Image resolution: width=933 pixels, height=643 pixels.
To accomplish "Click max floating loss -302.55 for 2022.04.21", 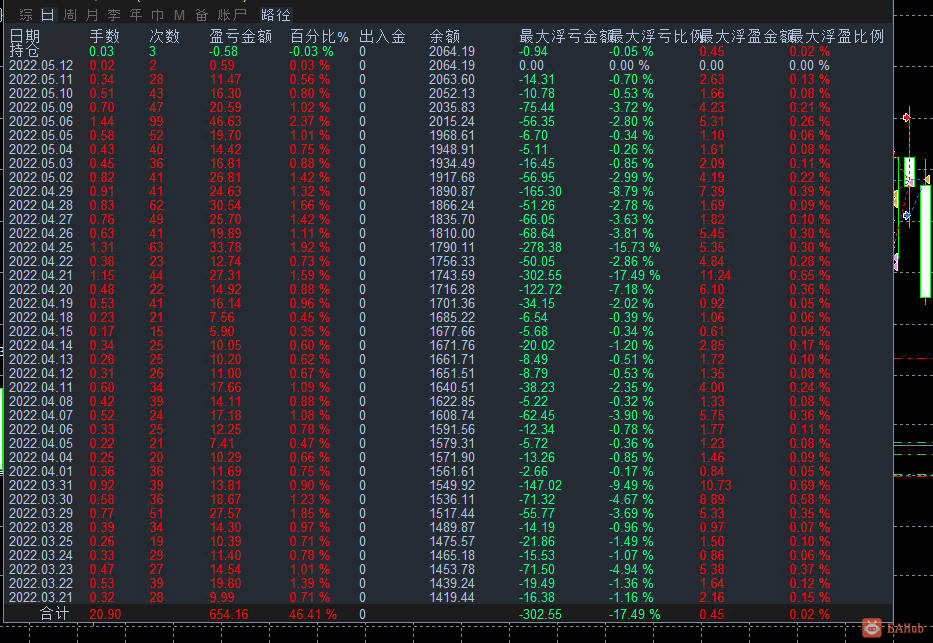I will [540, 275].
